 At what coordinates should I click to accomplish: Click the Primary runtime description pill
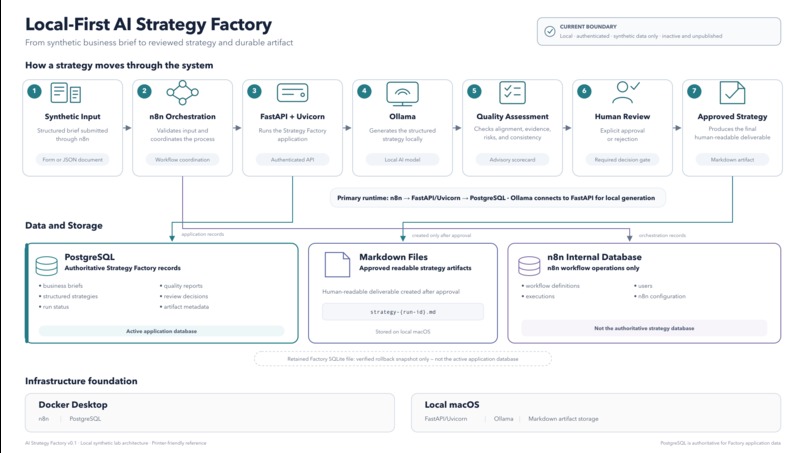(x=498, y=198)
